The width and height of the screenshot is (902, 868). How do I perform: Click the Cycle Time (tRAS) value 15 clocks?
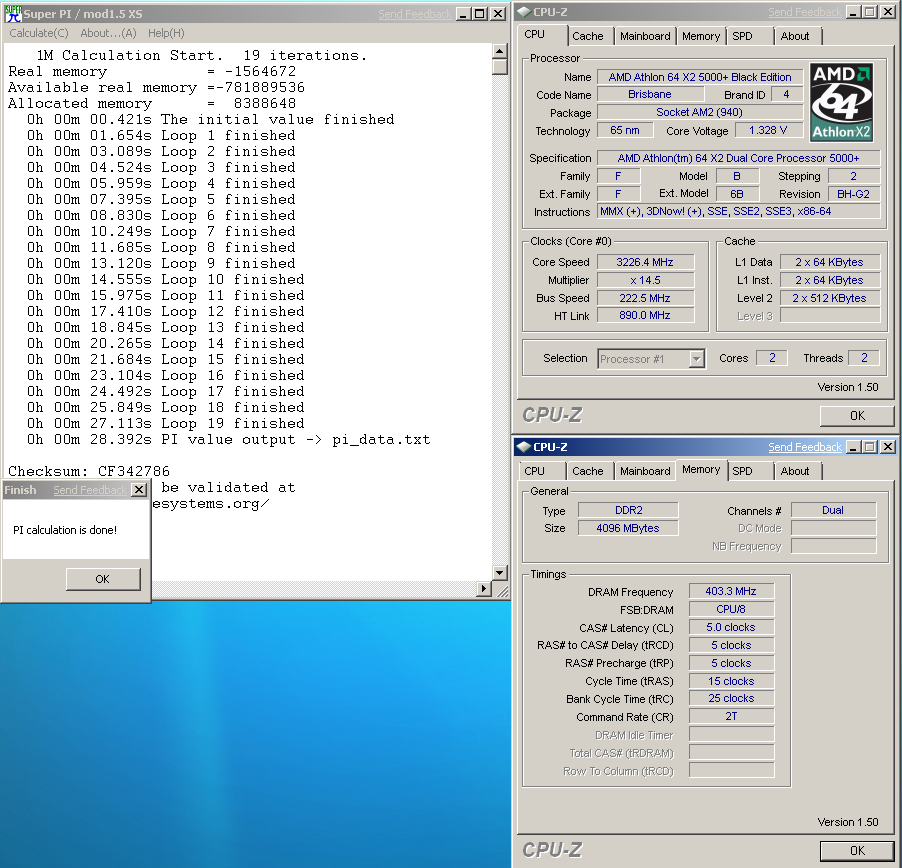click(731, 681)
